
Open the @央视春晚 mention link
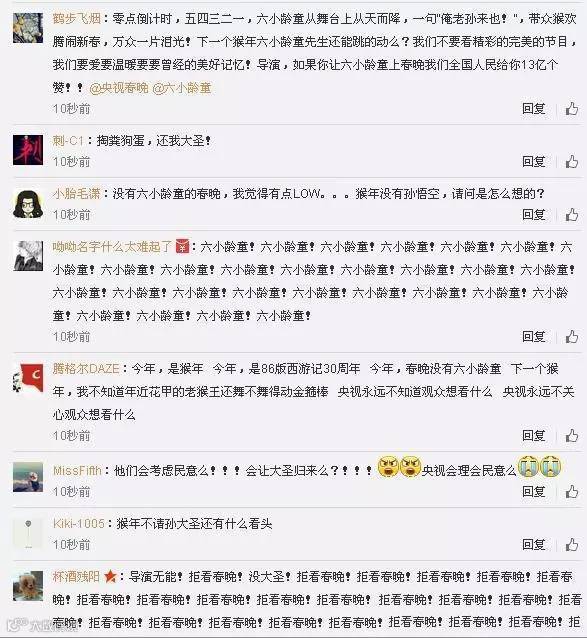[x=119, y=87]
